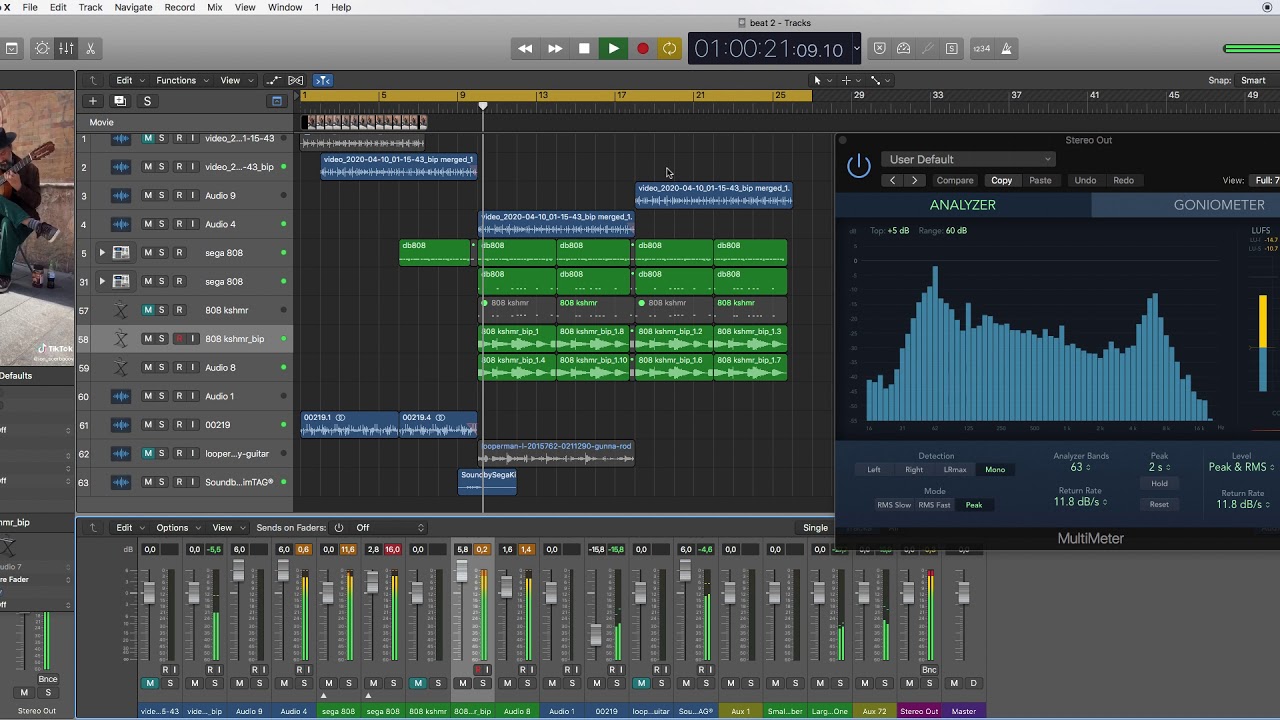Open the Snap Smart dropdown
Screen dimensions: 1280x720
tap(1258, 81)
